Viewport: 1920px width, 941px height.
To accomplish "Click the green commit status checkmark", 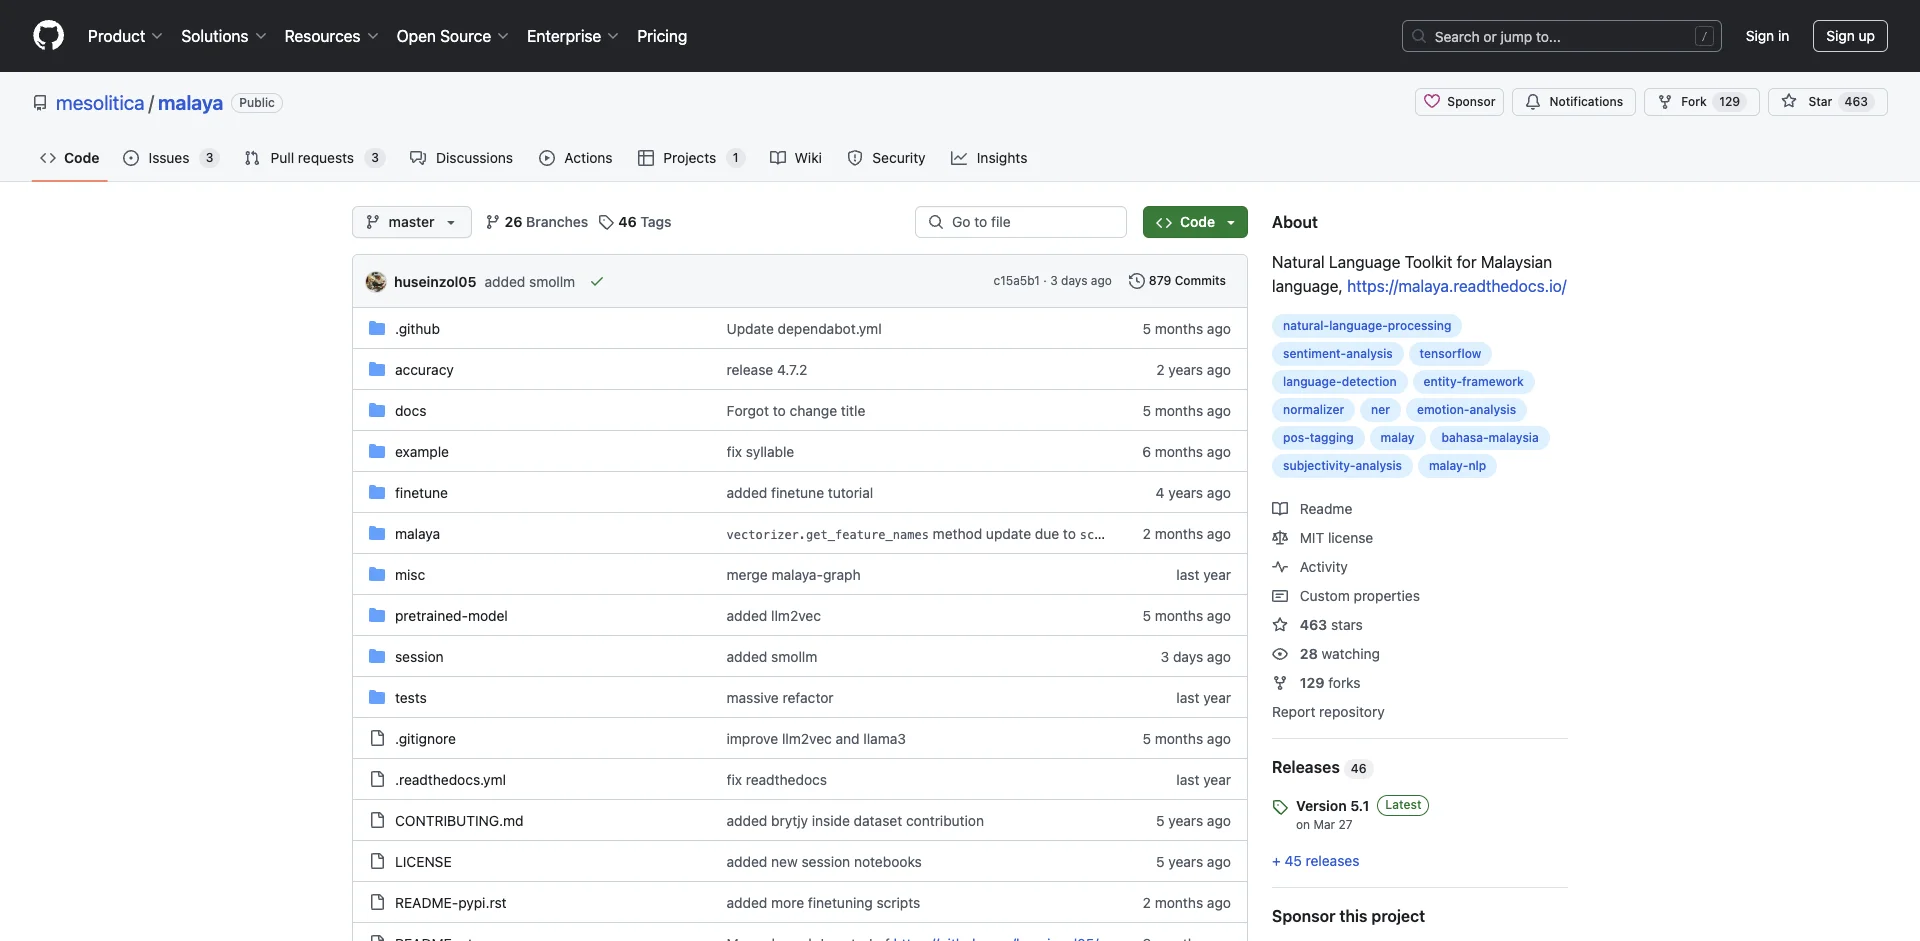I will (597, 282).
